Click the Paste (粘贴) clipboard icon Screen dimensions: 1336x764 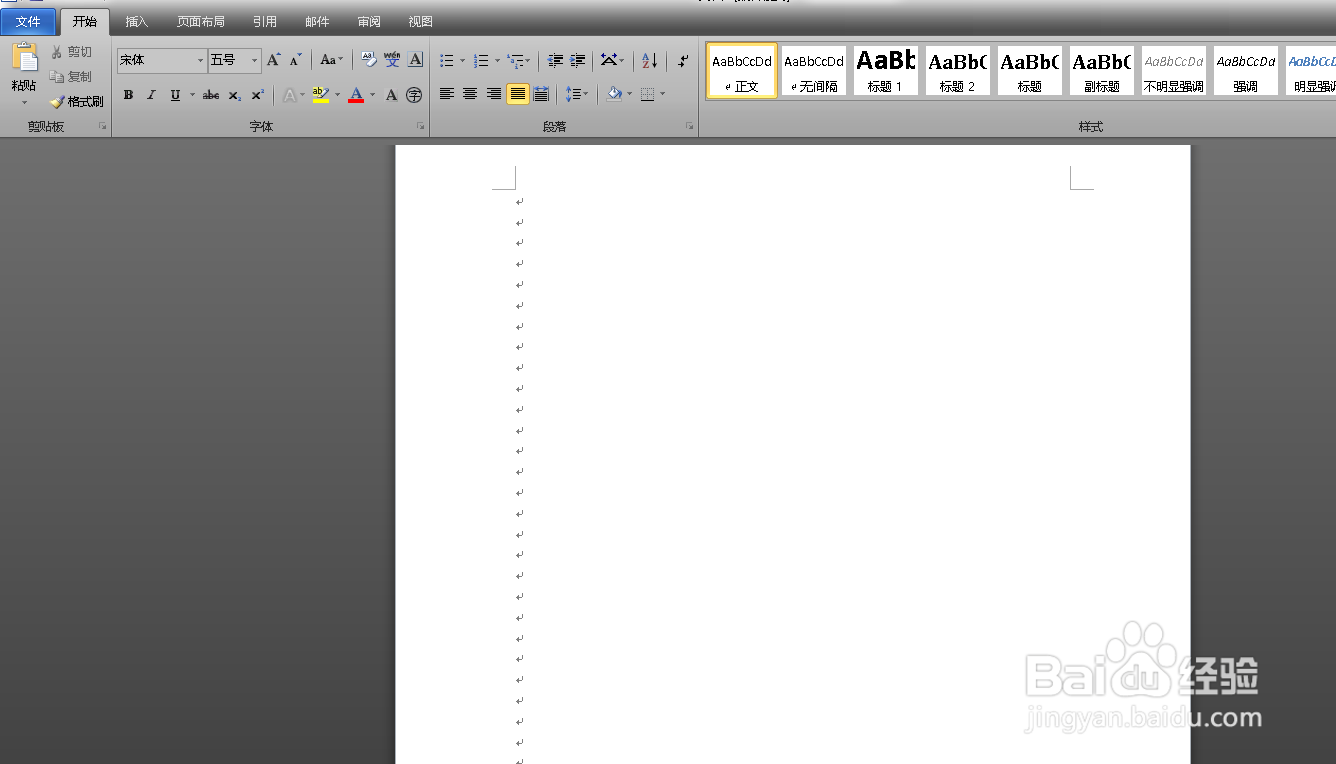click(x=24, y=58)
